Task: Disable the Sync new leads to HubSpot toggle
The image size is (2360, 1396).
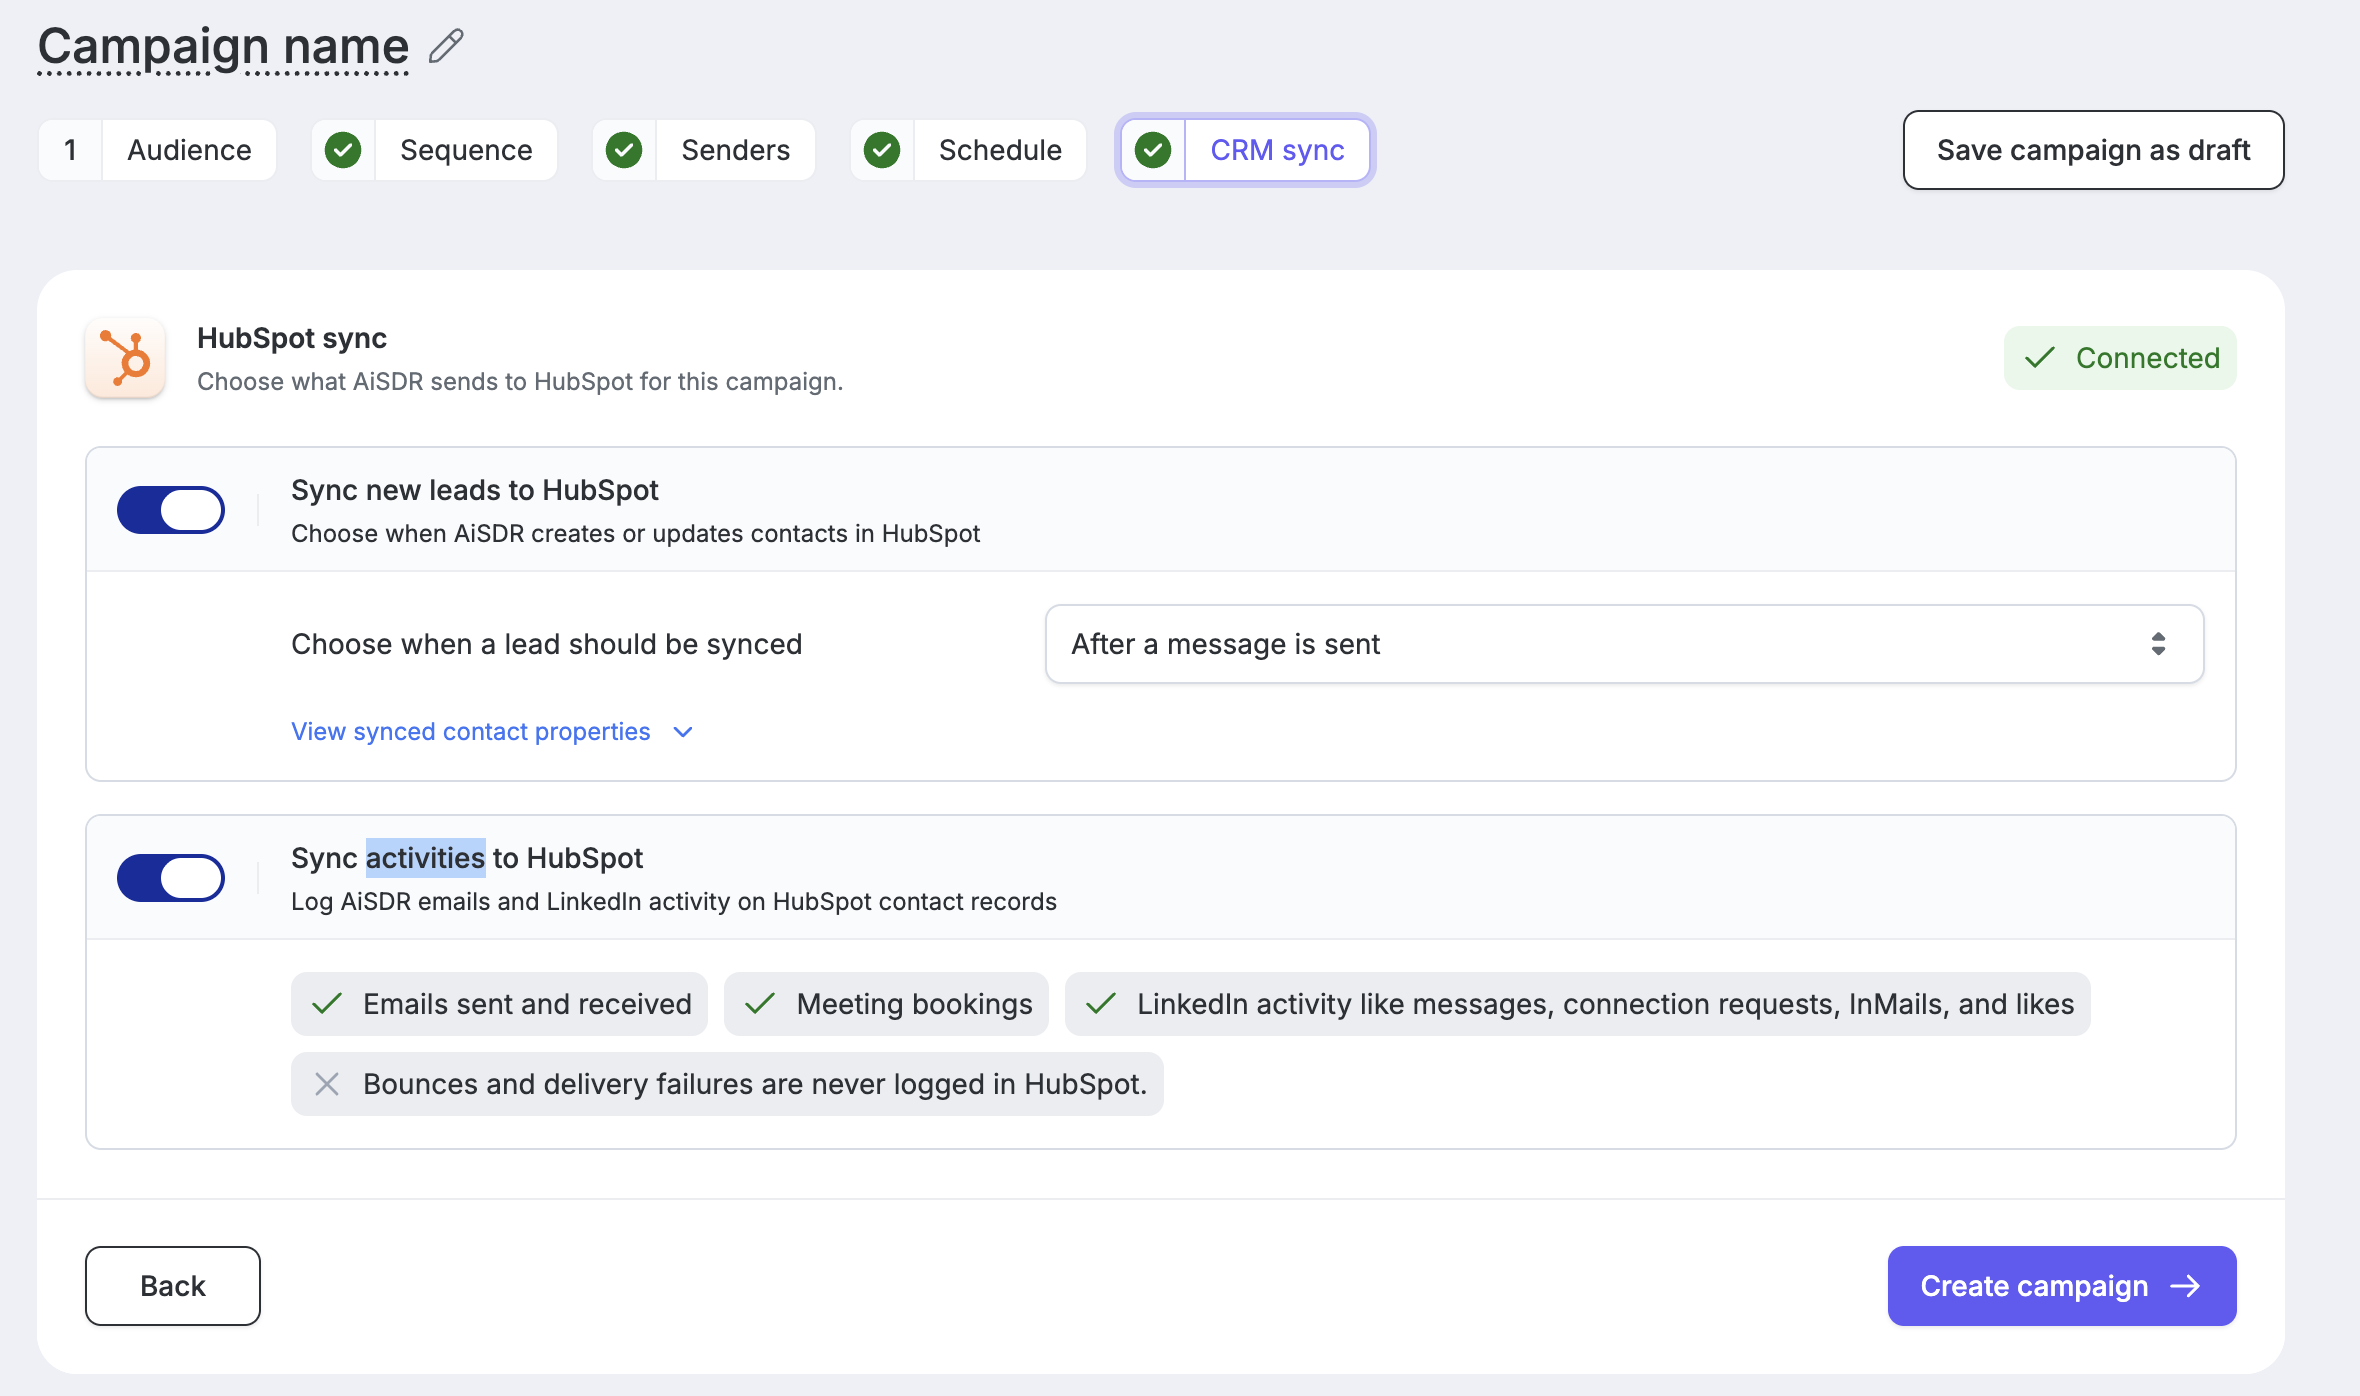Action: point(171,510)
